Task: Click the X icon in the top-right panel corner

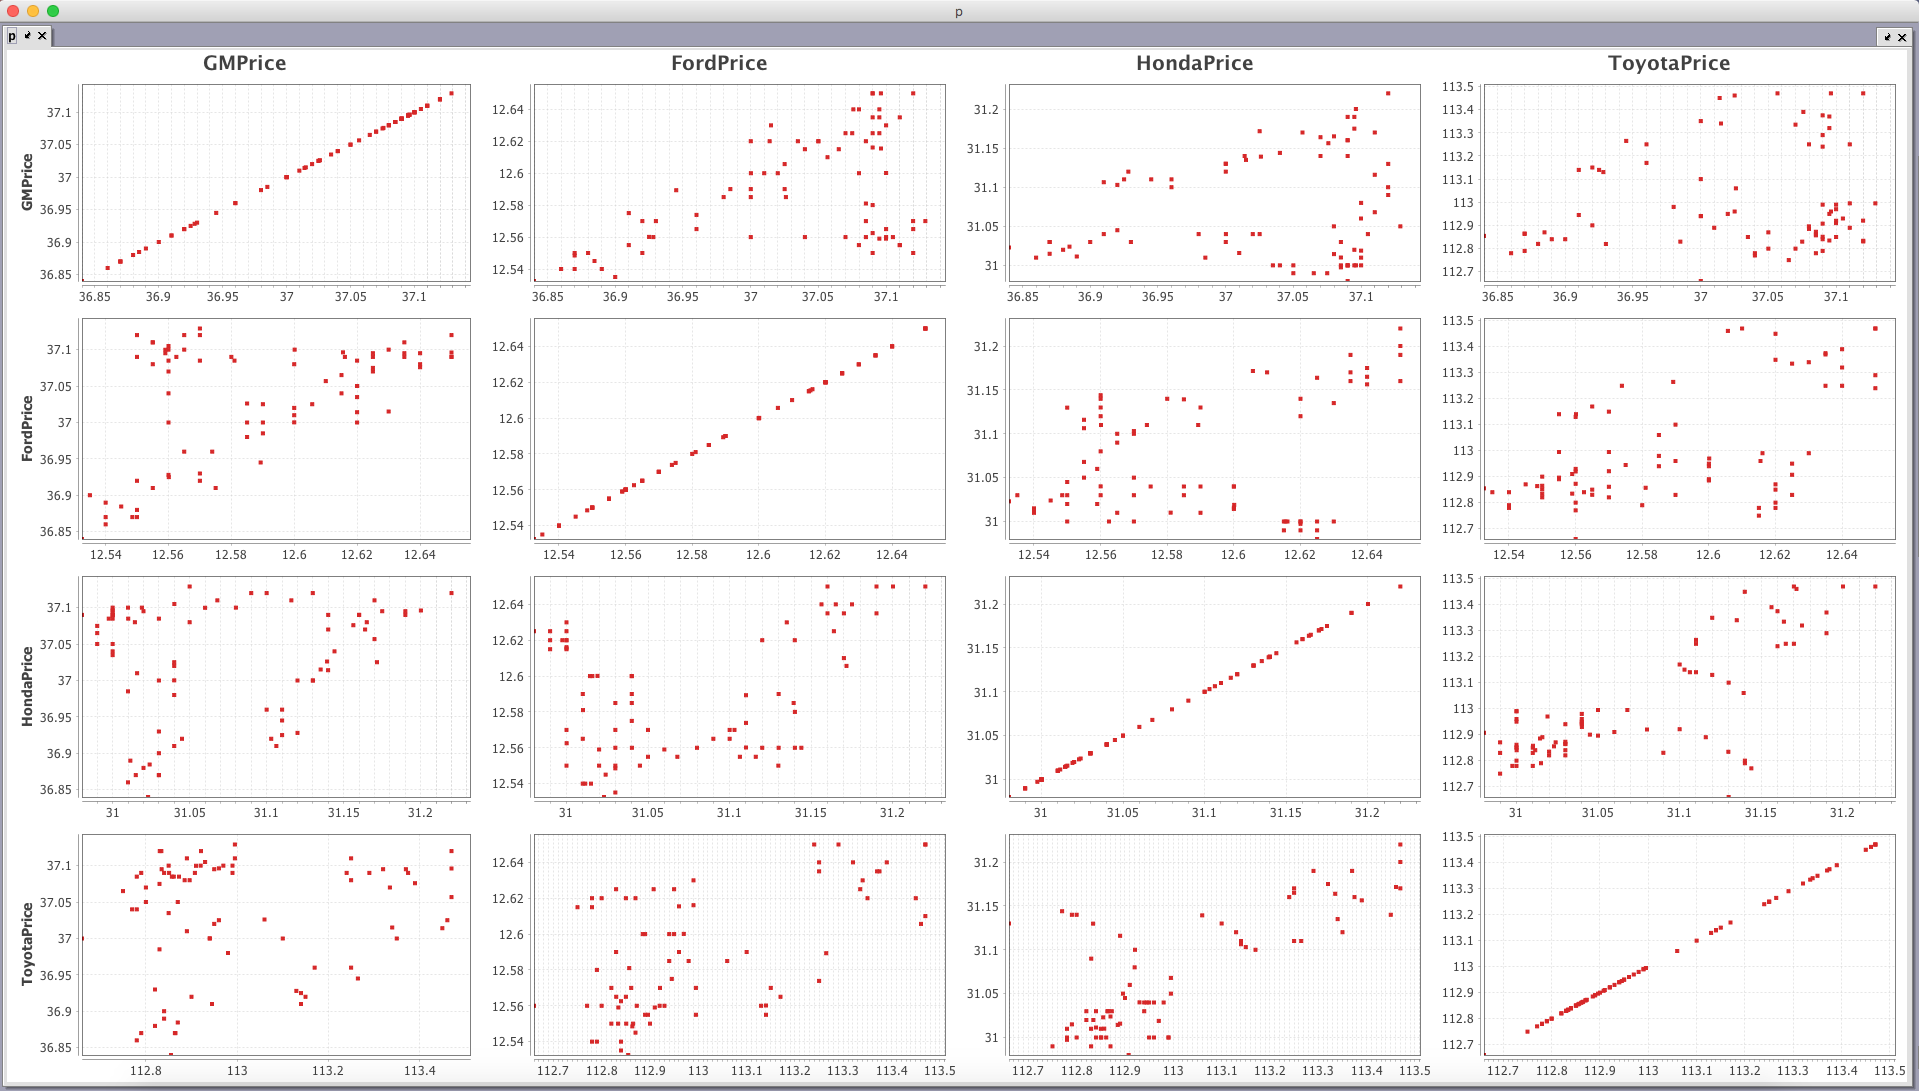Action: click(1902, 37)
